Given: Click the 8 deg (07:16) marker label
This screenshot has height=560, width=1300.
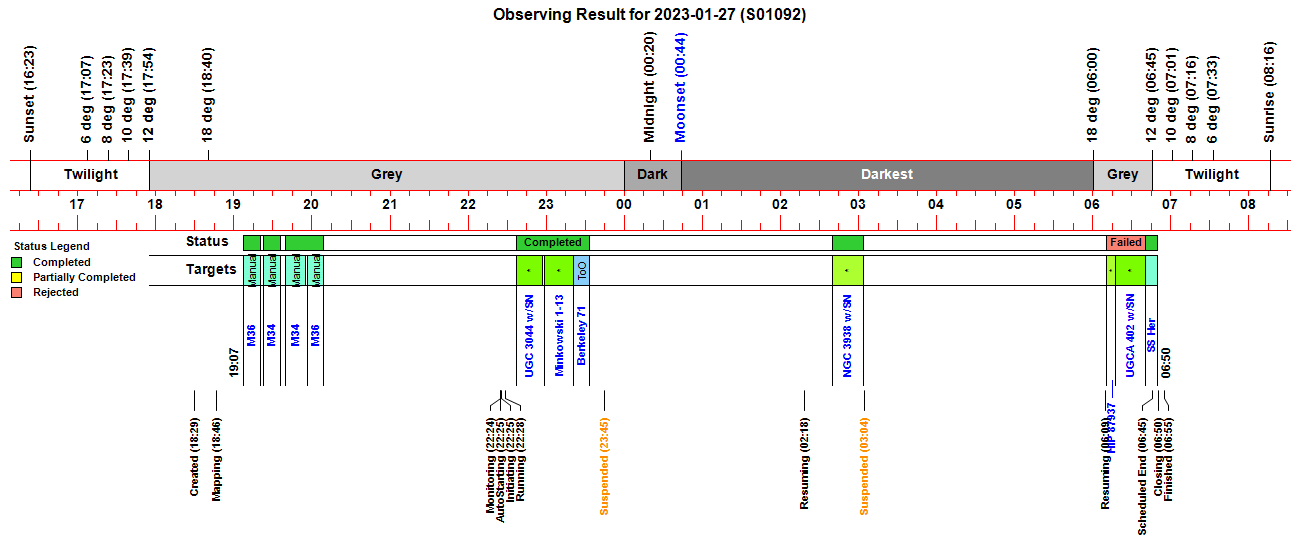Looking at the screenshot, I should pos(1191,99).
